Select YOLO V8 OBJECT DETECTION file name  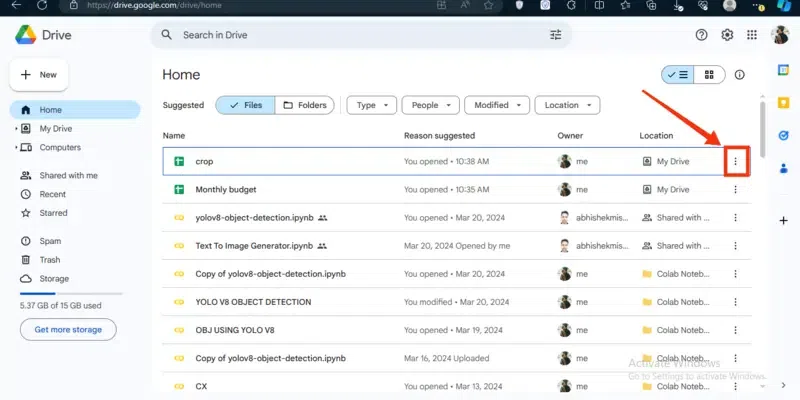(253, 302)
